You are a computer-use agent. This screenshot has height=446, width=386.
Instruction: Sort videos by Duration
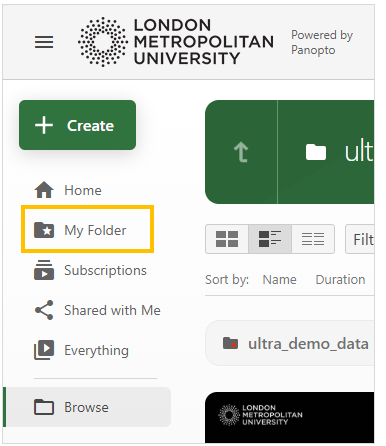coord(340,279)
